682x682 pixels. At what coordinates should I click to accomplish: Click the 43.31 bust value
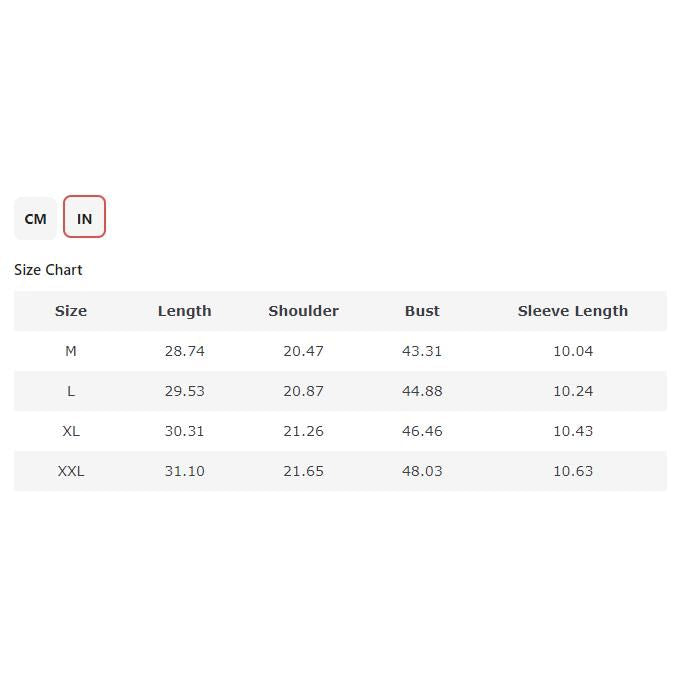point(422,351)
